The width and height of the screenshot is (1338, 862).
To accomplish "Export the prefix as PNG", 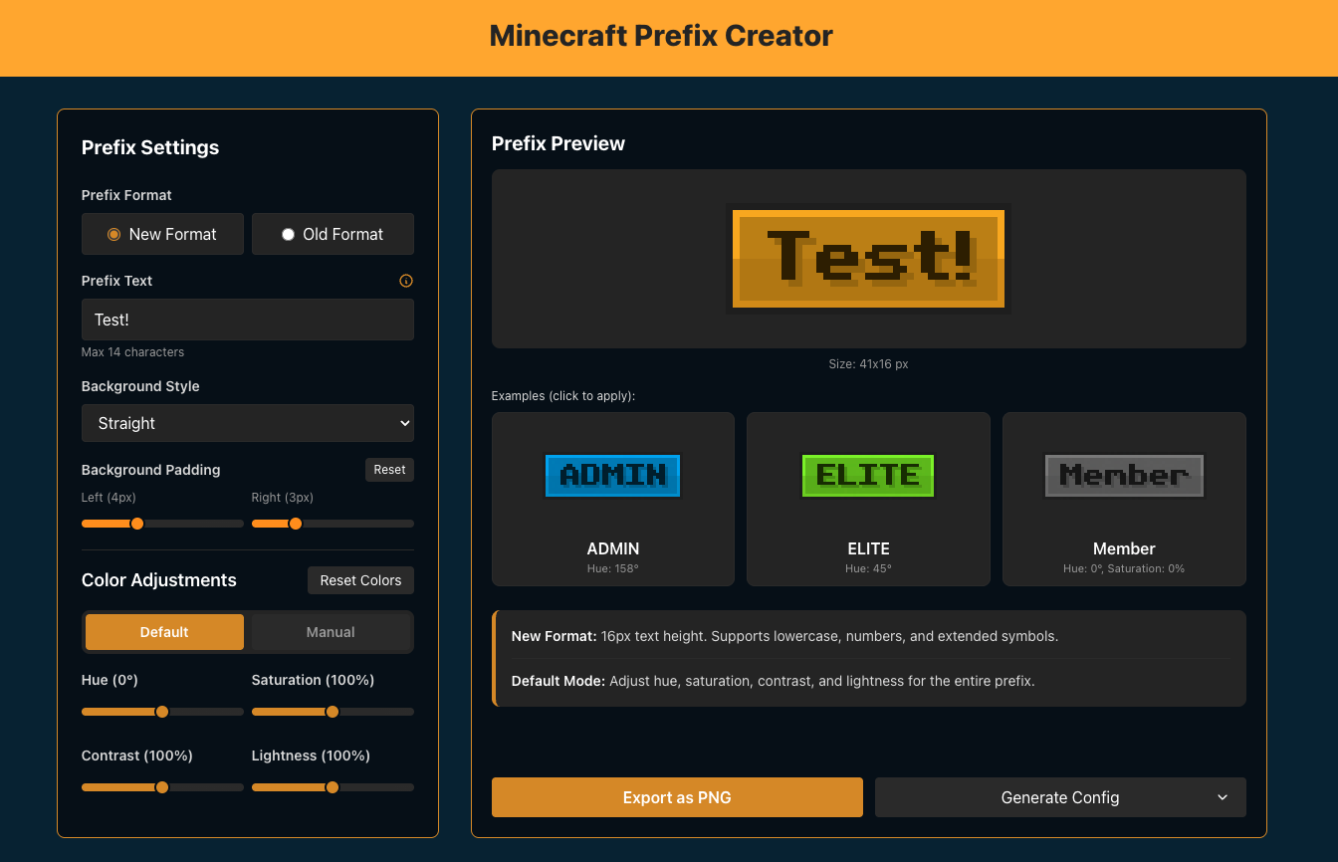I will (x=677, y=797).
